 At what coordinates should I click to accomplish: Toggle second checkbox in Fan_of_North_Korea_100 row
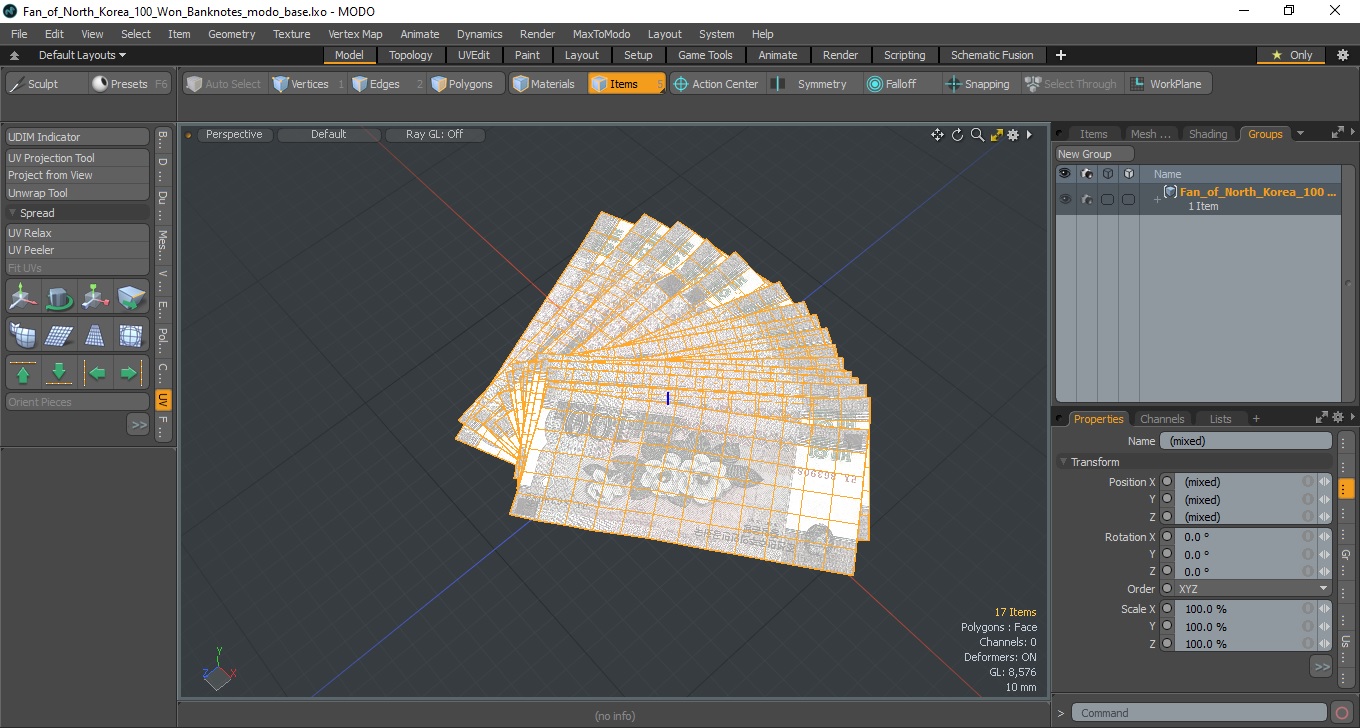[x=1128, y=199]
